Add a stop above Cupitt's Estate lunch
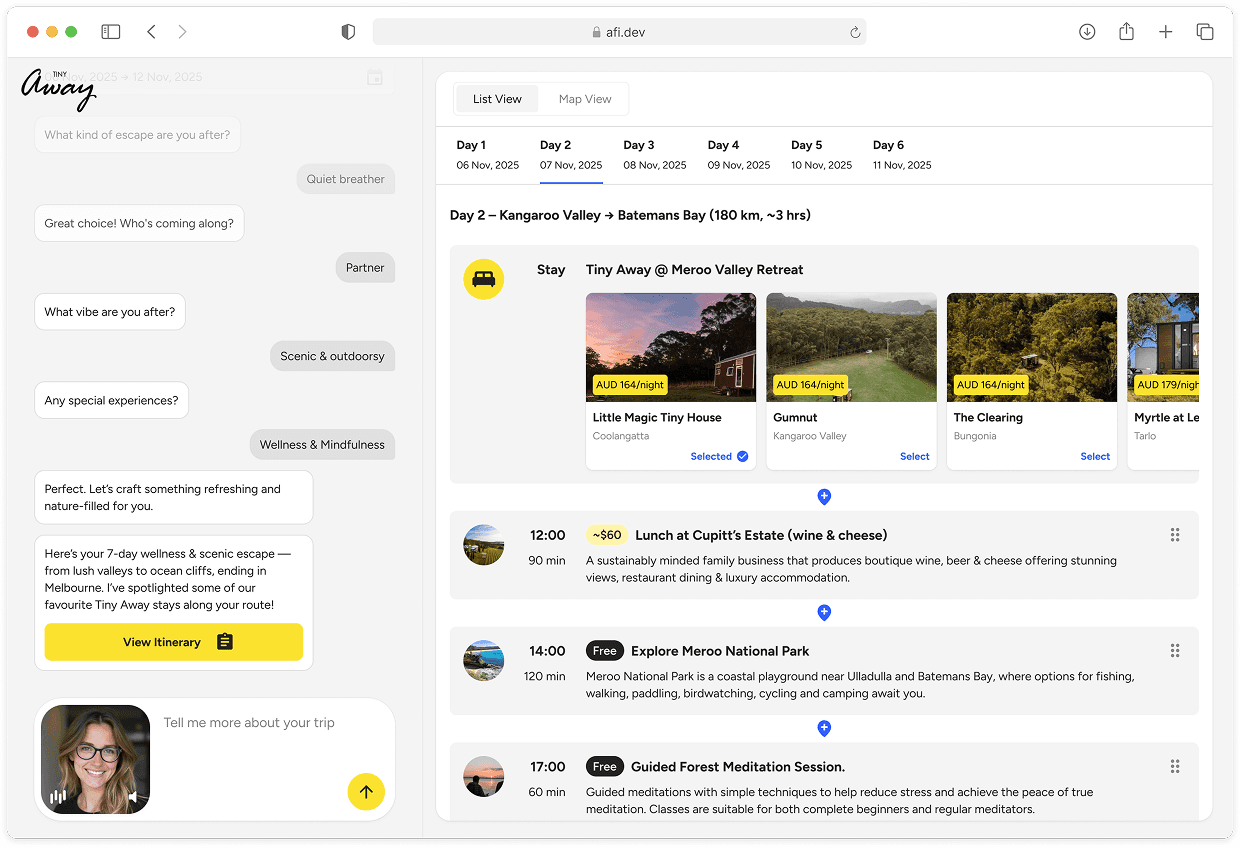1240x848 pixels. [824, 497]
